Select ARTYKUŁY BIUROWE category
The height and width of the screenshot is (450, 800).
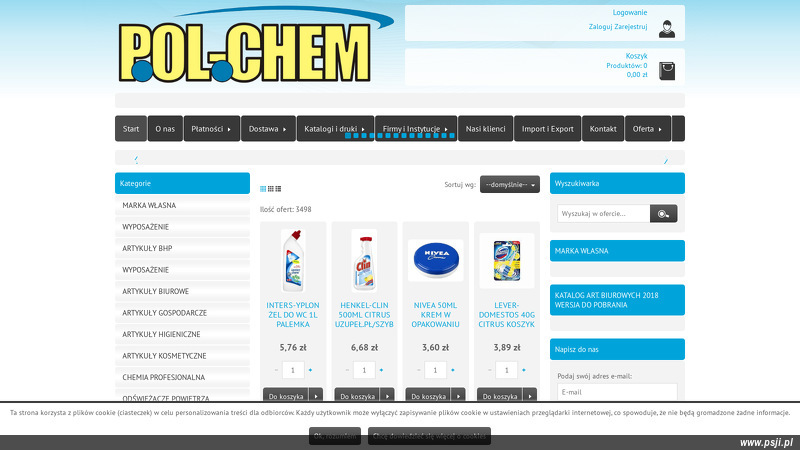click(155, 291)
